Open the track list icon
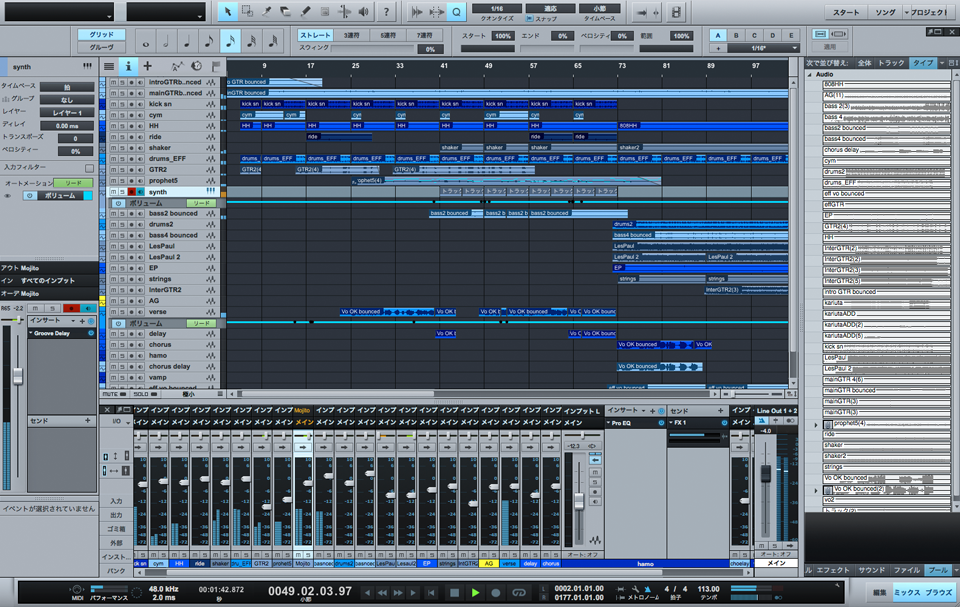This screenshot has height=607, width=960. pos(109,66)
